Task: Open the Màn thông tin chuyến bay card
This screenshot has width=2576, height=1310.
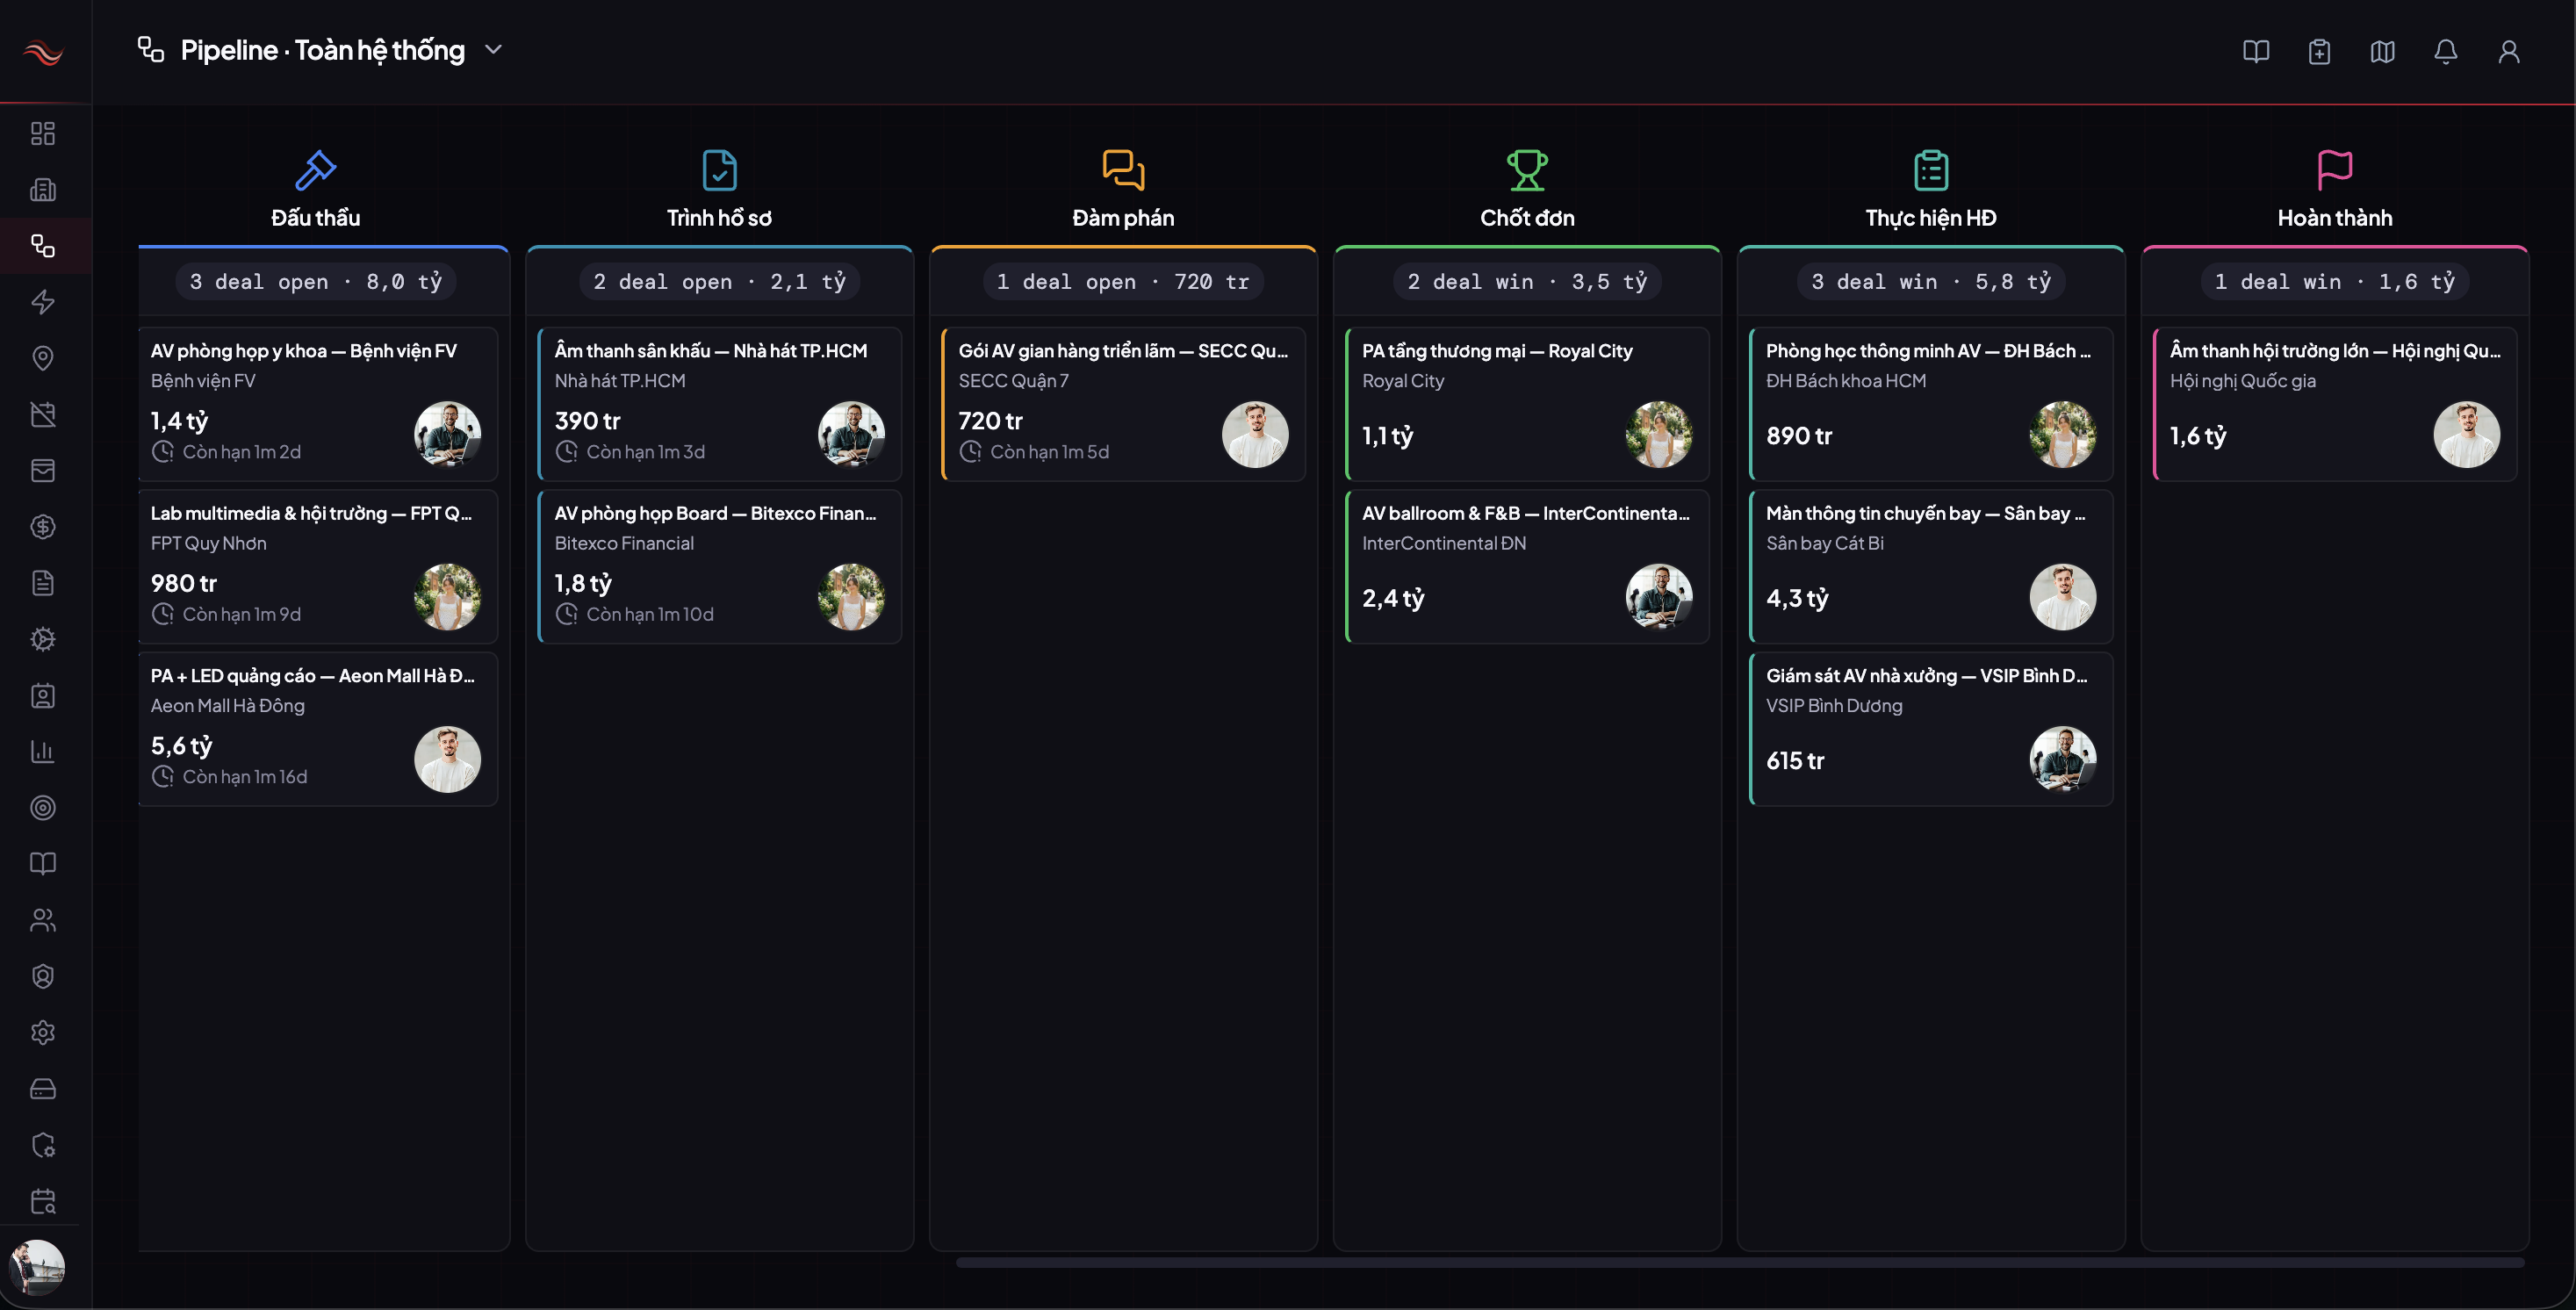Action: [x=1932, y=566]
